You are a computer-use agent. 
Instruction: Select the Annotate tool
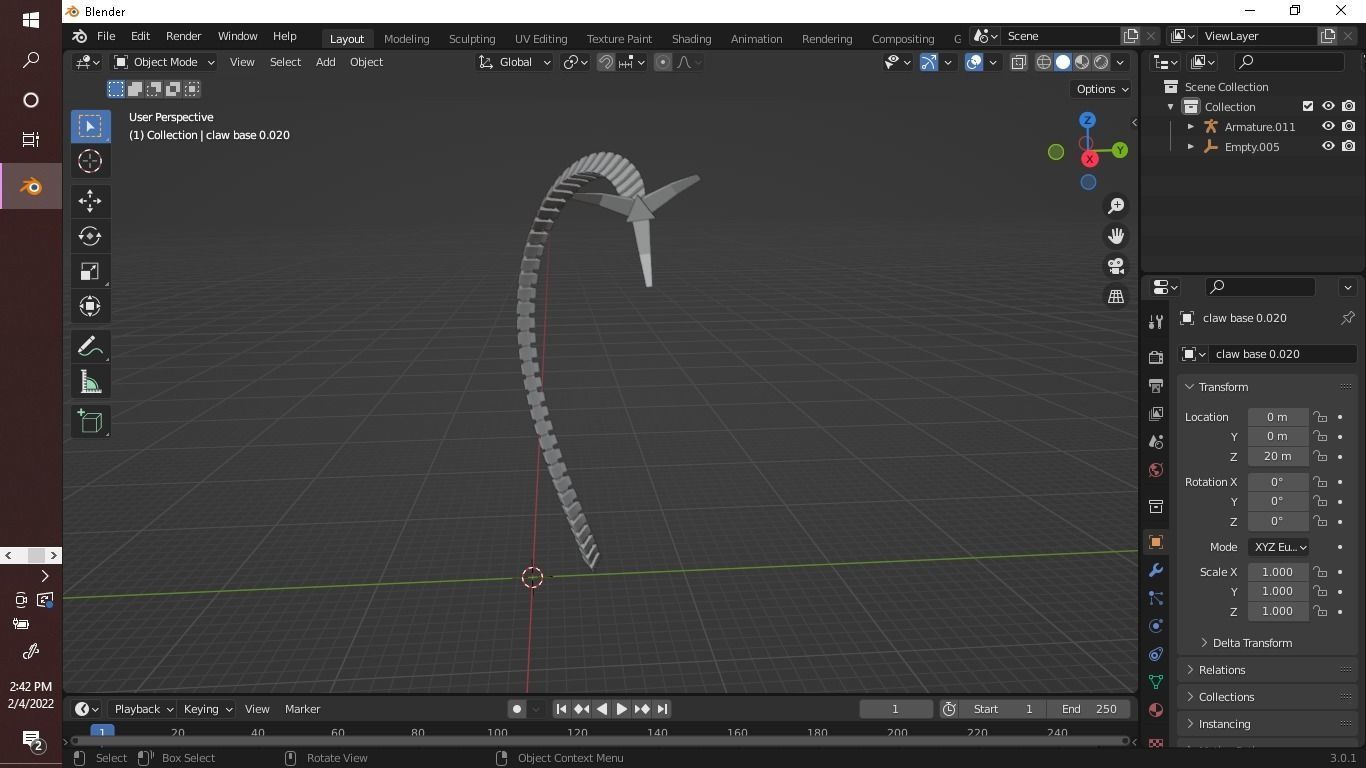(x=90, y=346)
